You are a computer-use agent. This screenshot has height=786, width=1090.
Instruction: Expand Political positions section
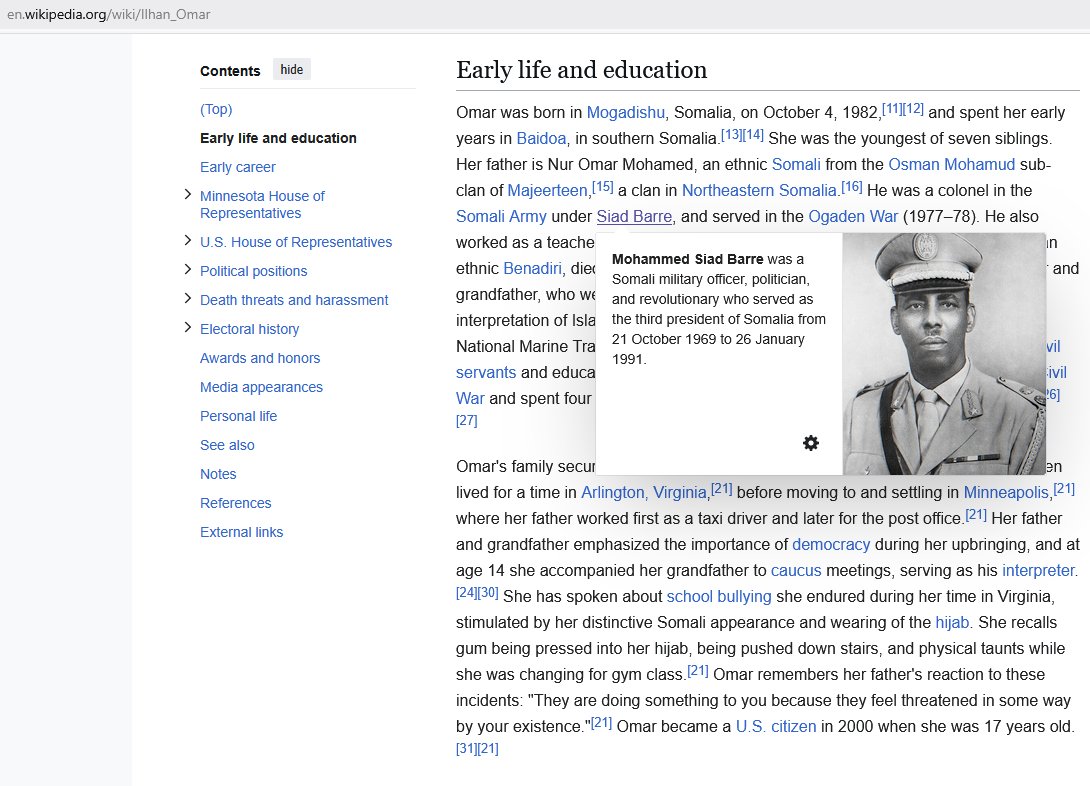(187, 270)
